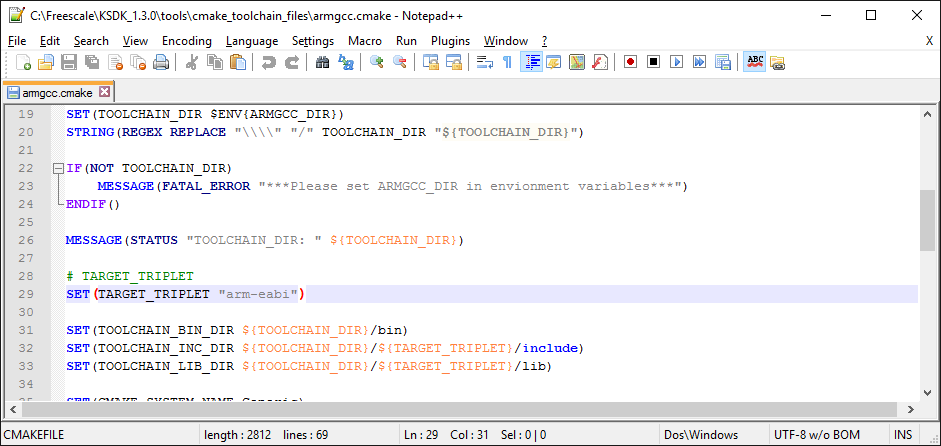Toggle synchronize horizontal scrolling icon
Viewport: 941px width, 446px height.
pyautogui.click(x=452, y=62)
